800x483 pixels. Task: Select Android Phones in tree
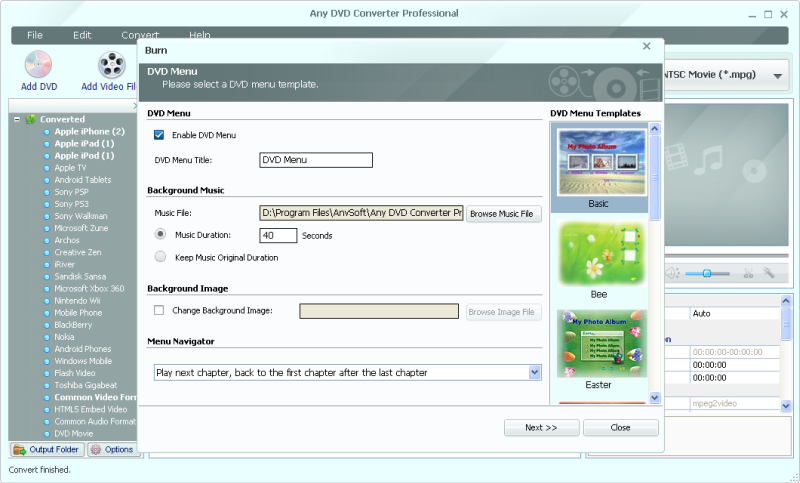pyautogui.click(x=83, y=349)
